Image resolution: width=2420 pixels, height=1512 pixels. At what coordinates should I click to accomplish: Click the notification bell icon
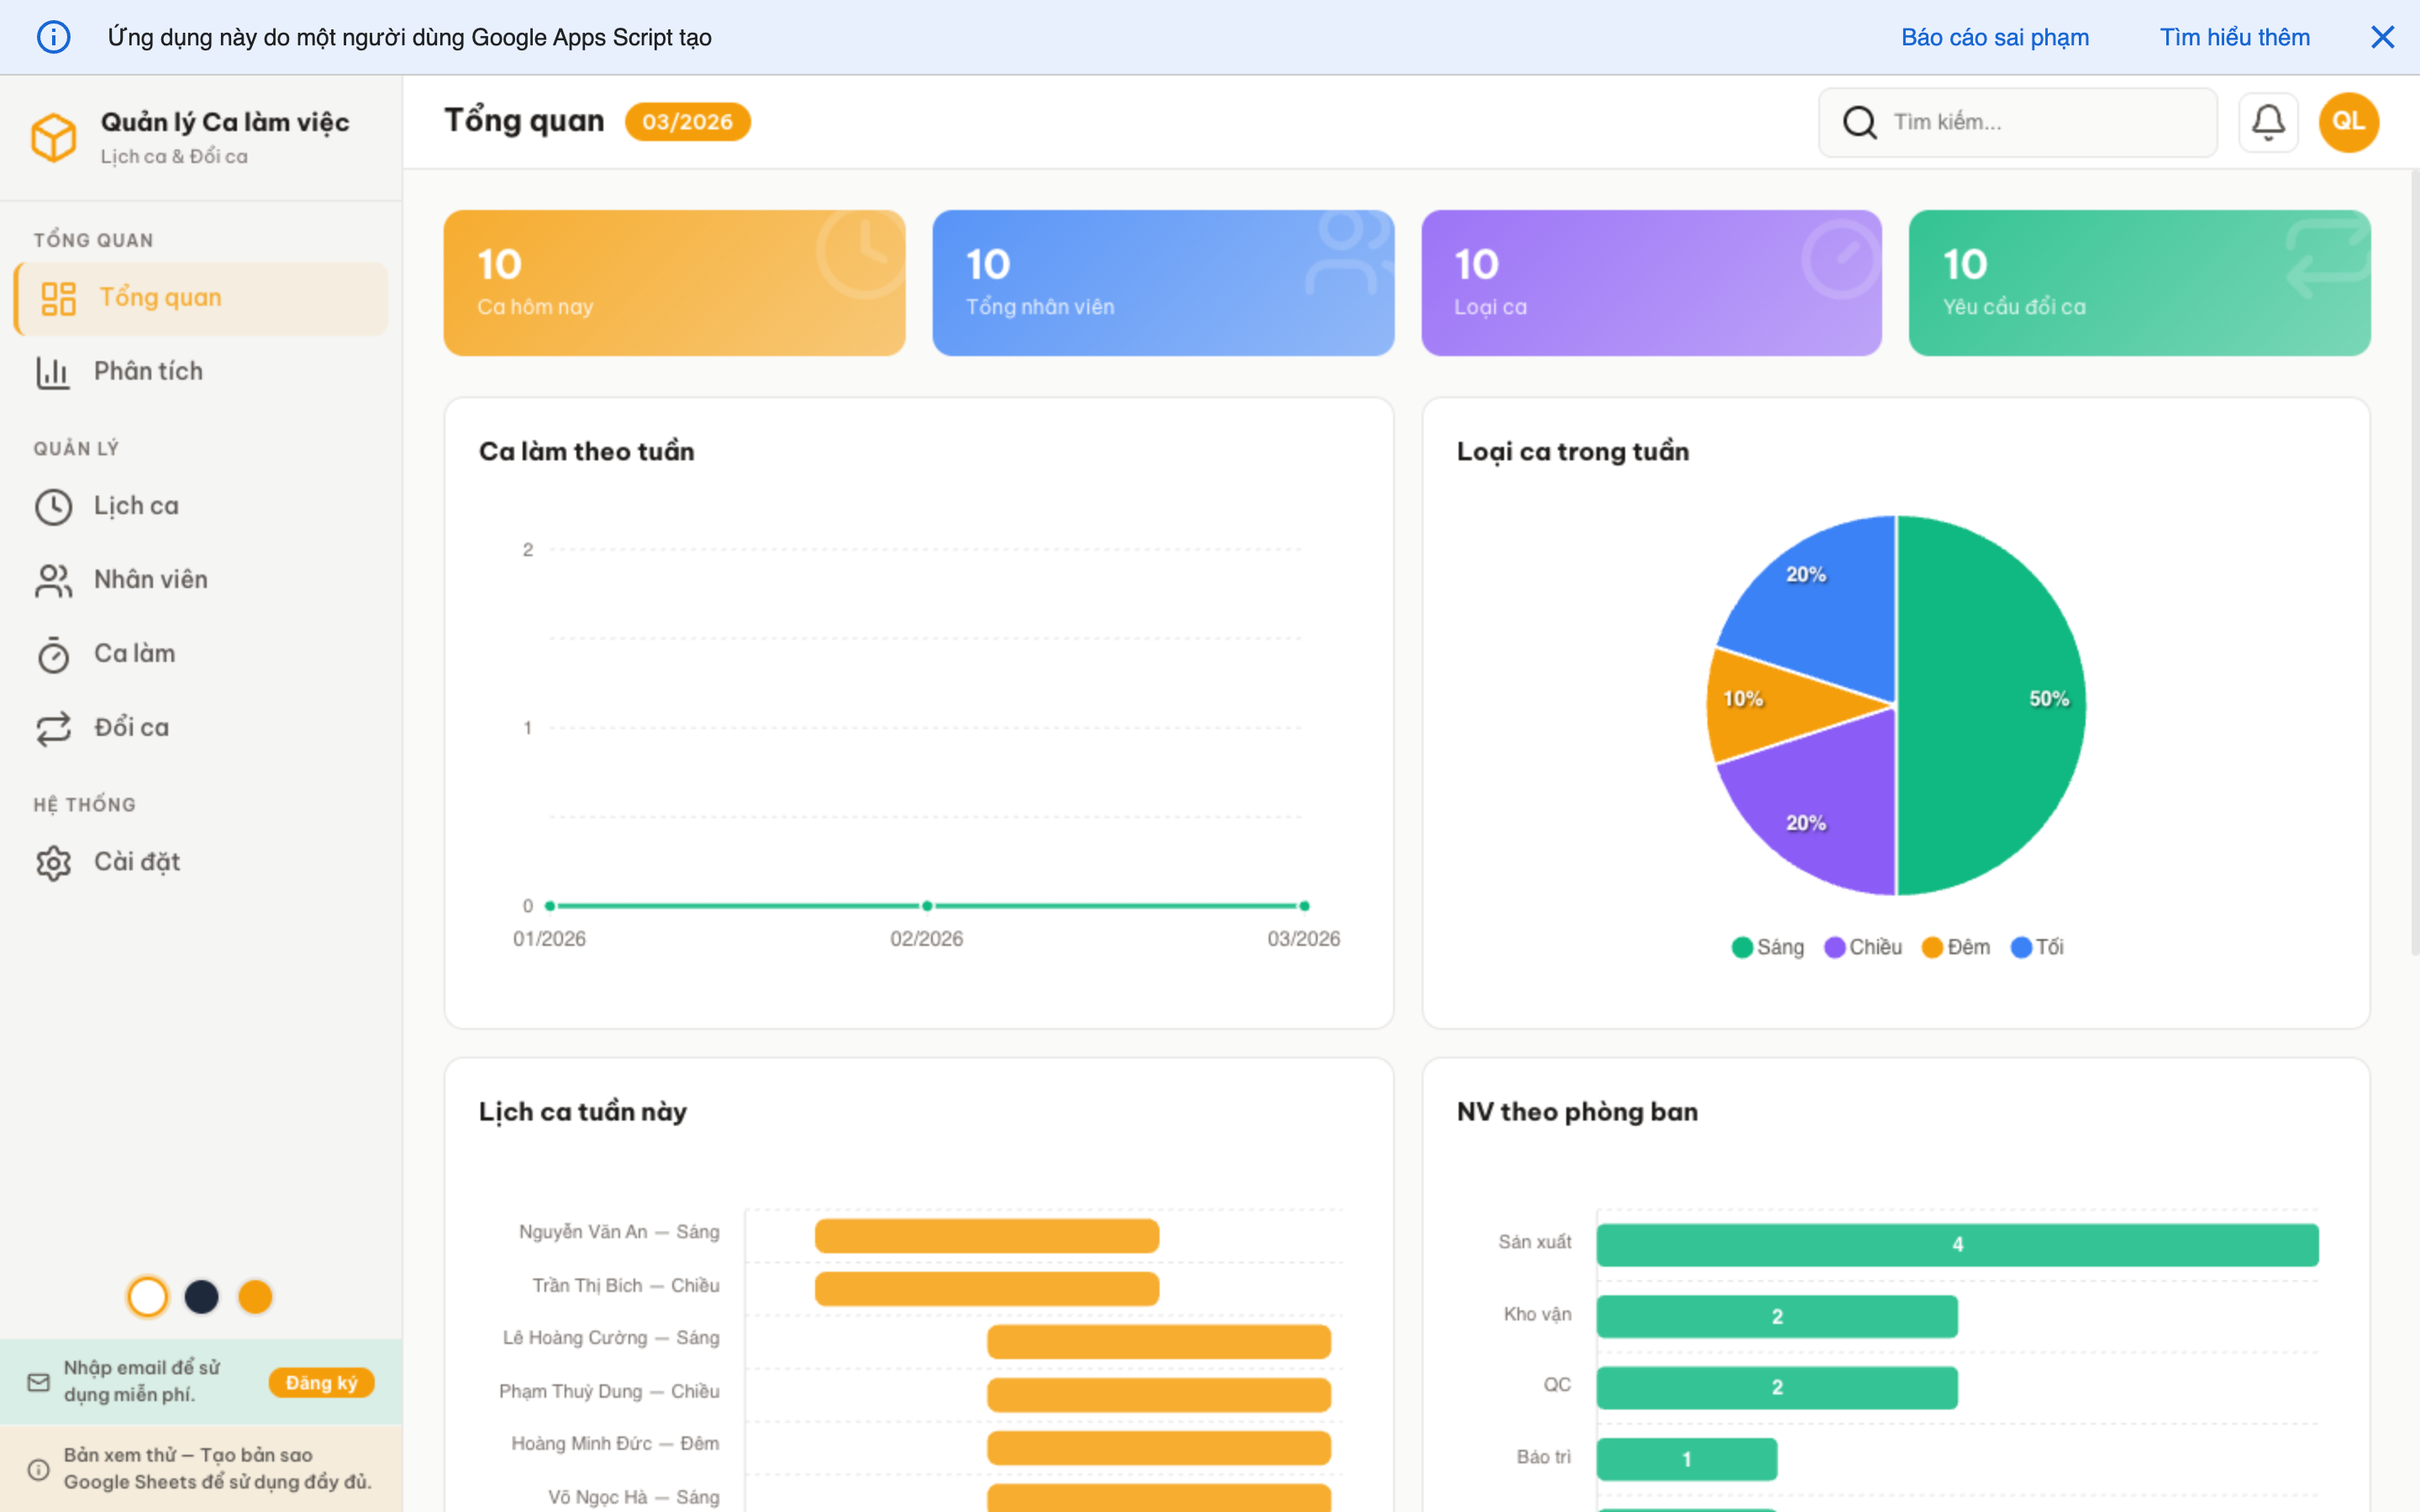pyautogui.click(x=2267, y=122)
